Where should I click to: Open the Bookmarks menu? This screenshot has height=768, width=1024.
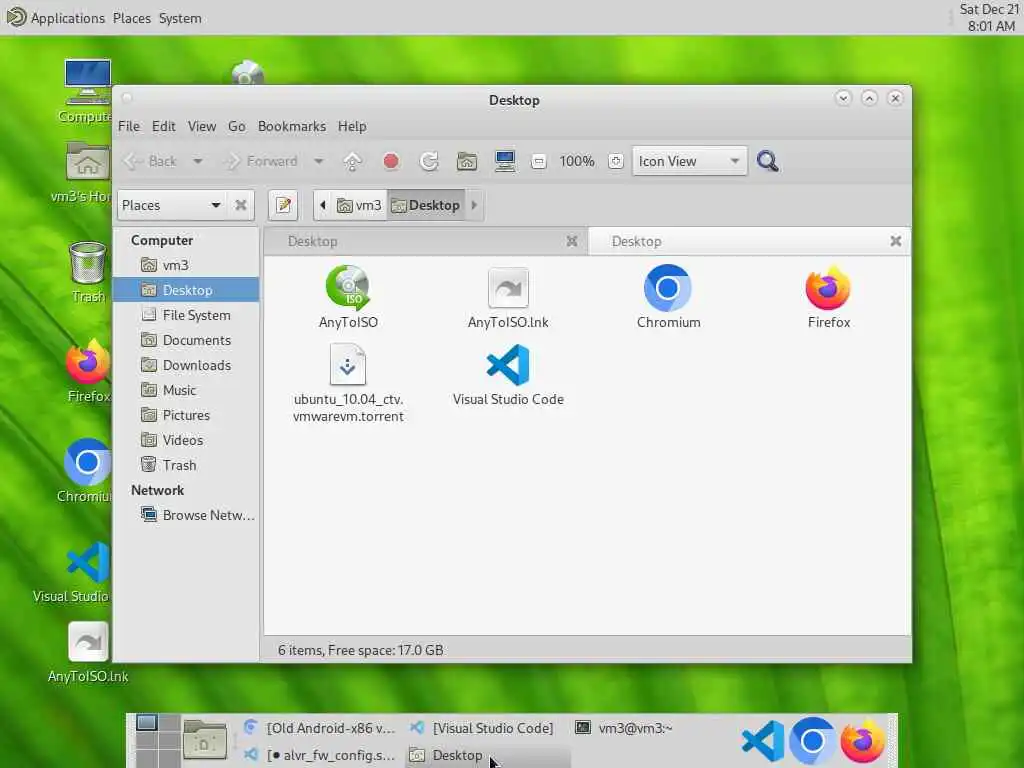(291, 126)
